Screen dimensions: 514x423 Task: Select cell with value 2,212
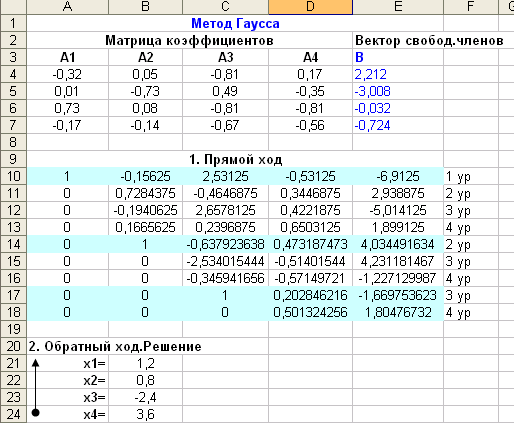pyautogui.click(x=398, y=74)
